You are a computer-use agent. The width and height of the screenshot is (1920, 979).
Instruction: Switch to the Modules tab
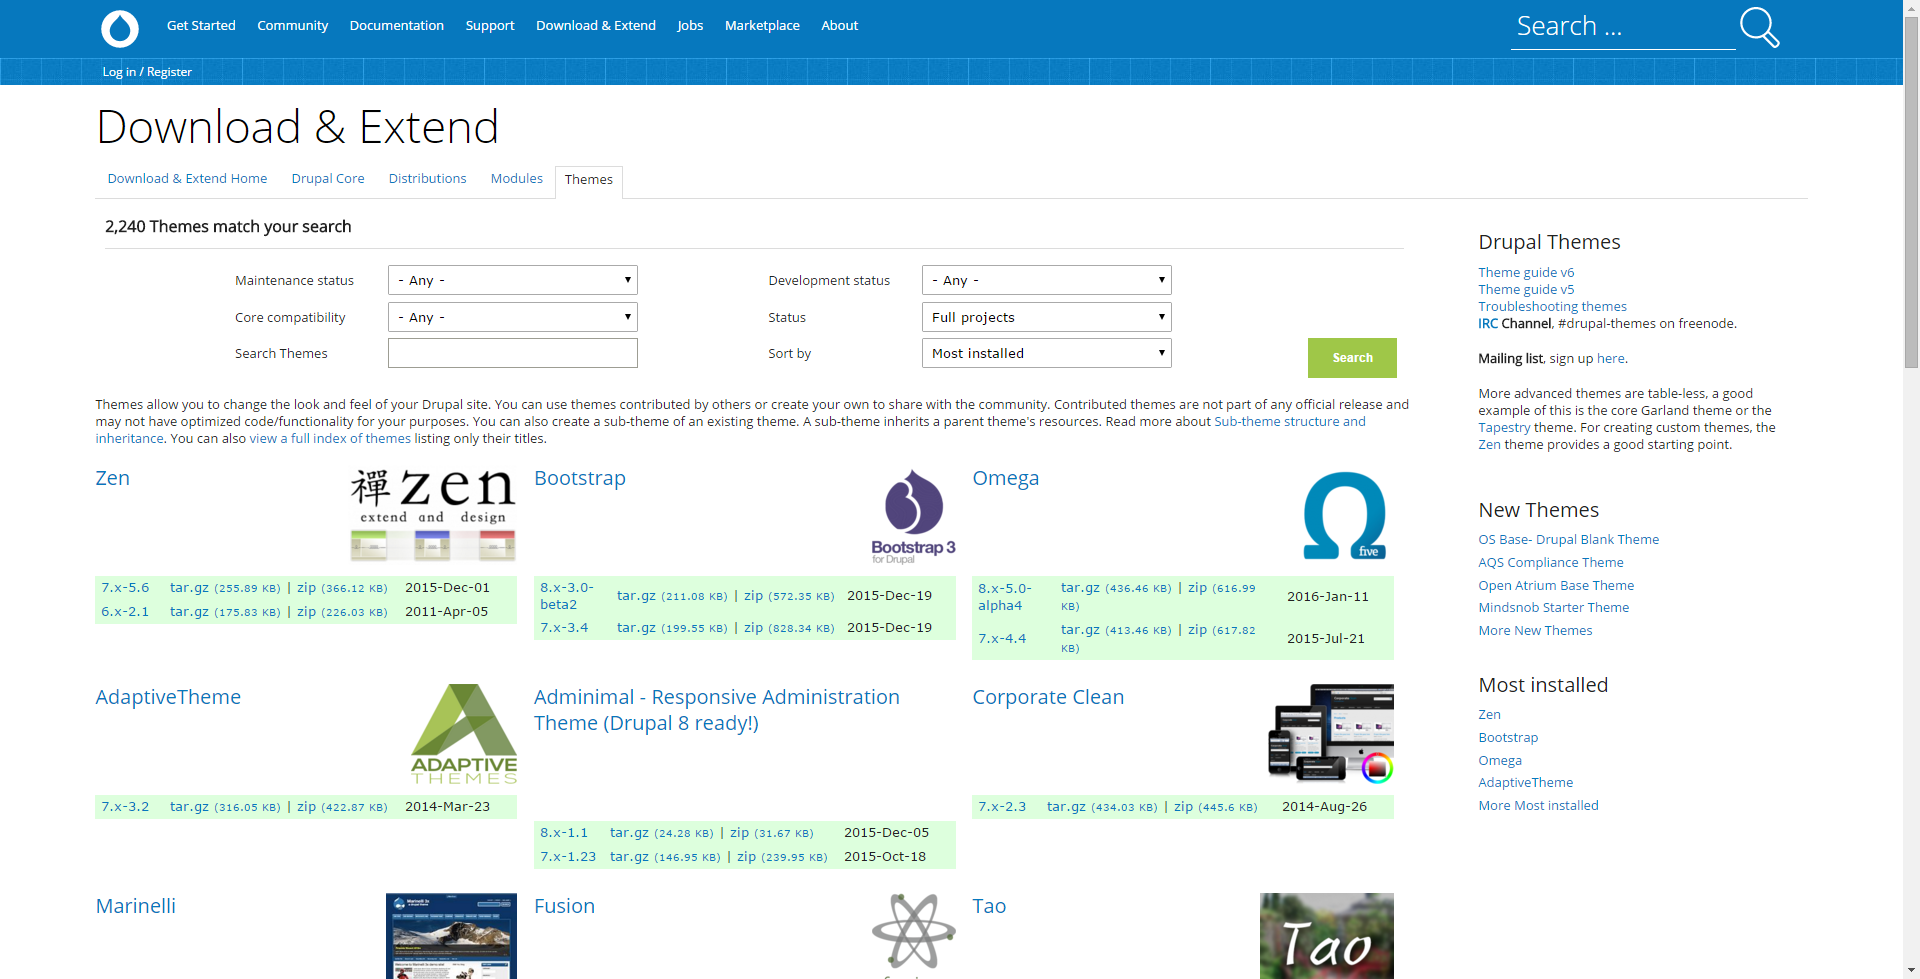[516, 178]
